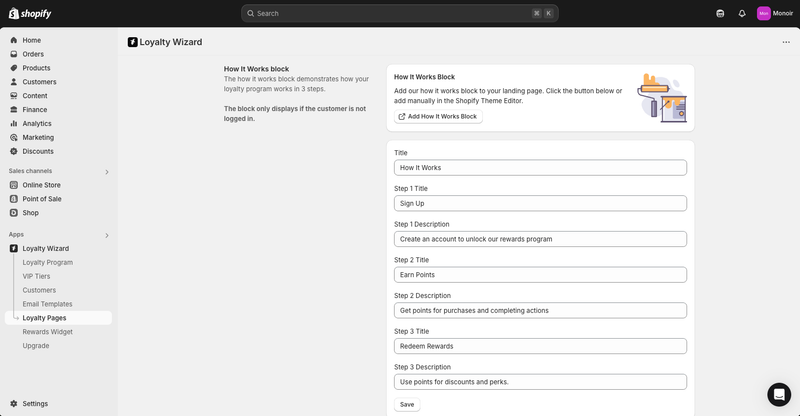
Task: Click the Shopify logo
Action: pos(30,13)
